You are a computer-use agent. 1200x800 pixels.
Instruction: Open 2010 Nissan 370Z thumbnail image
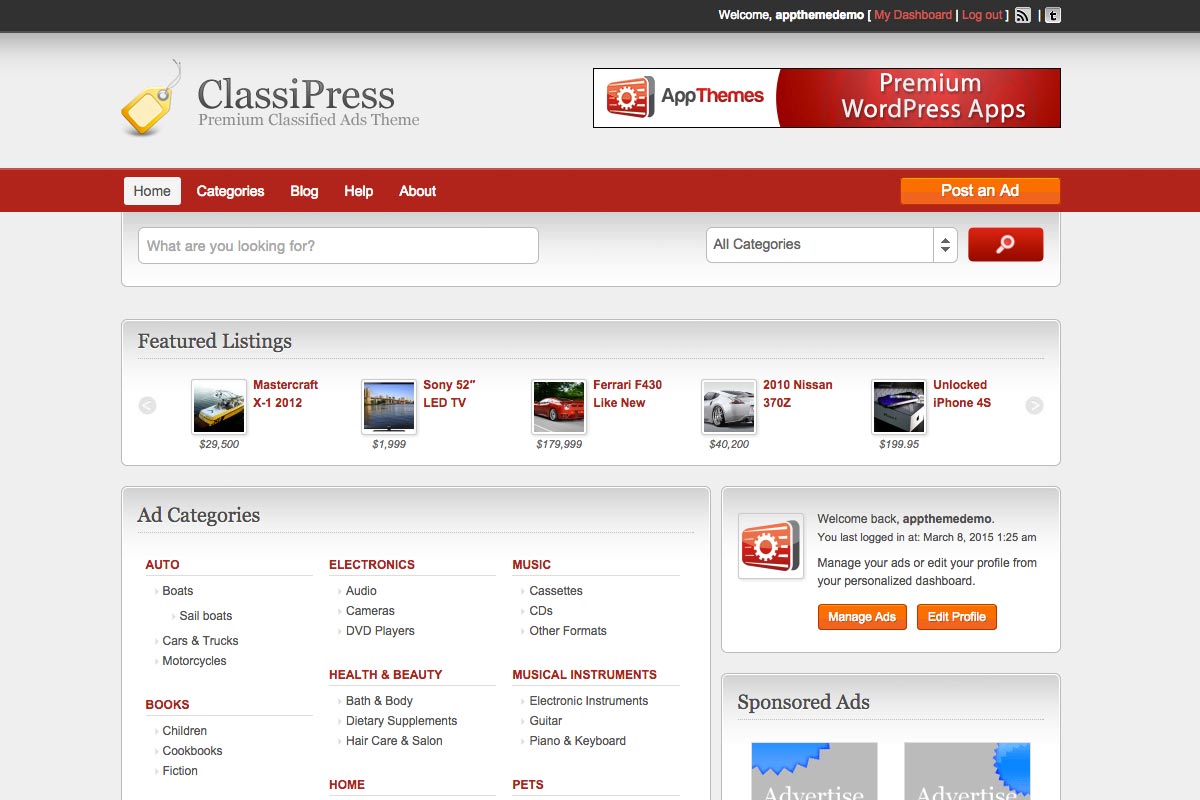coord(729,406)
